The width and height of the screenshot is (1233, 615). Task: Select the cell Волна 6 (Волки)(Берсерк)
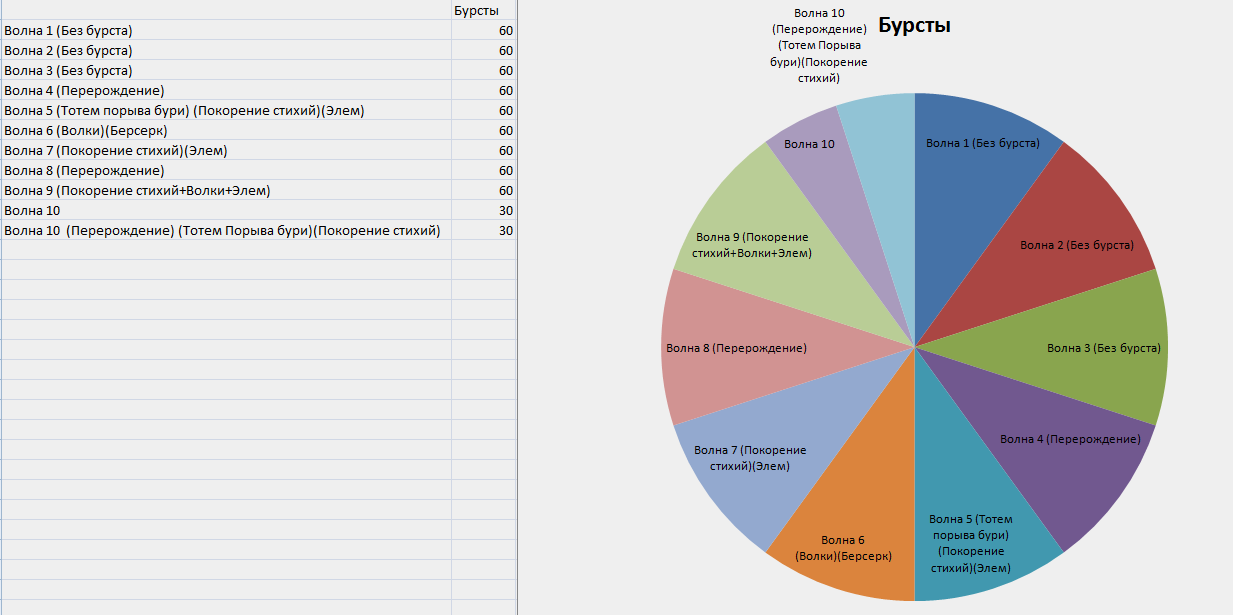226,130
